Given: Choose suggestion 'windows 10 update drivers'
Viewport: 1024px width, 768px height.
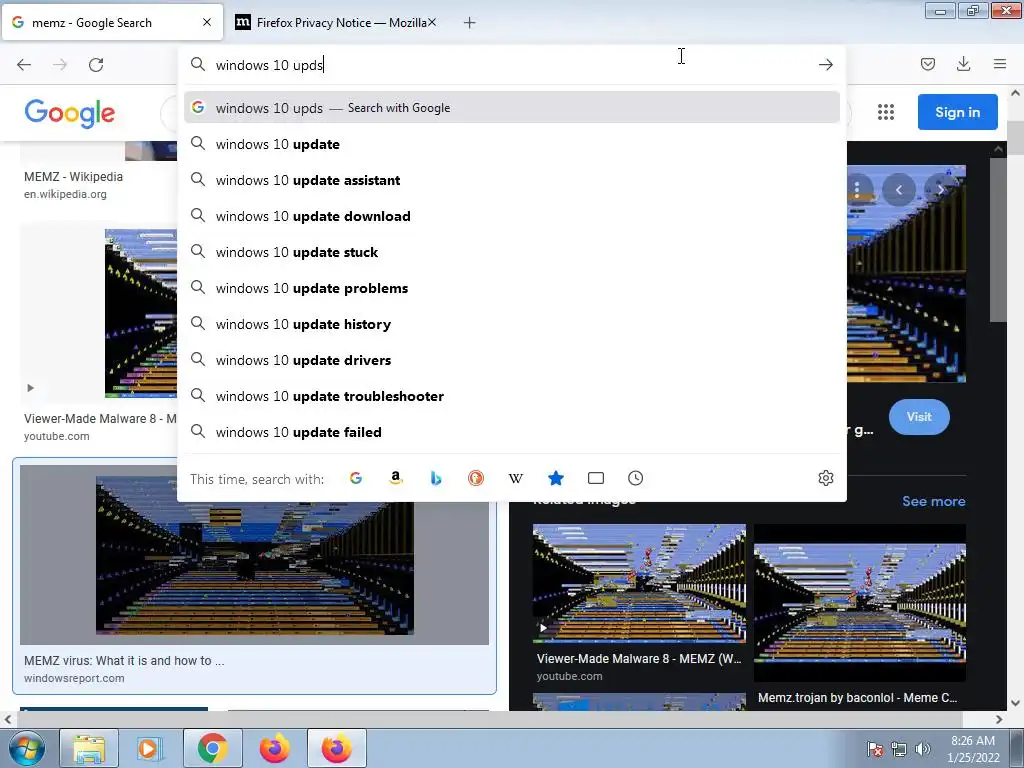Looking at the screenshot, I should point(512,360).
